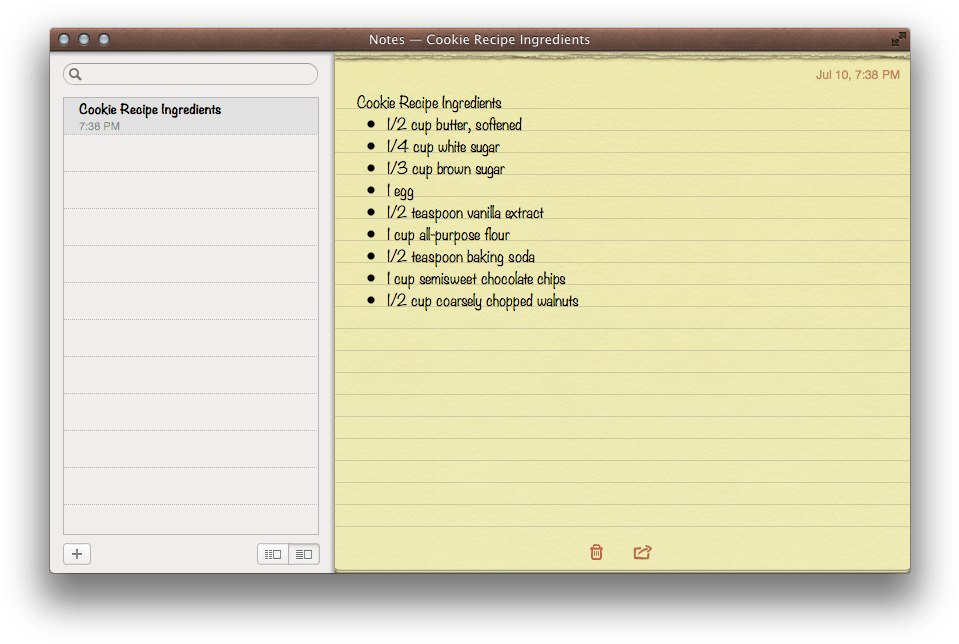Viewport: 959px width, 644px height.
Task: Delete the current note using trash icon
Action: click(x=596, y=552)
